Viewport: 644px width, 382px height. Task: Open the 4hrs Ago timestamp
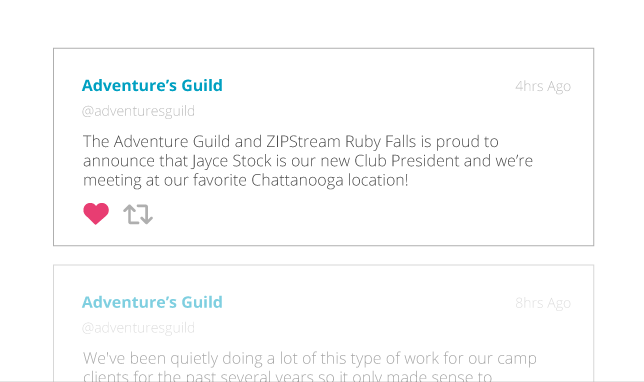point(543,86)
